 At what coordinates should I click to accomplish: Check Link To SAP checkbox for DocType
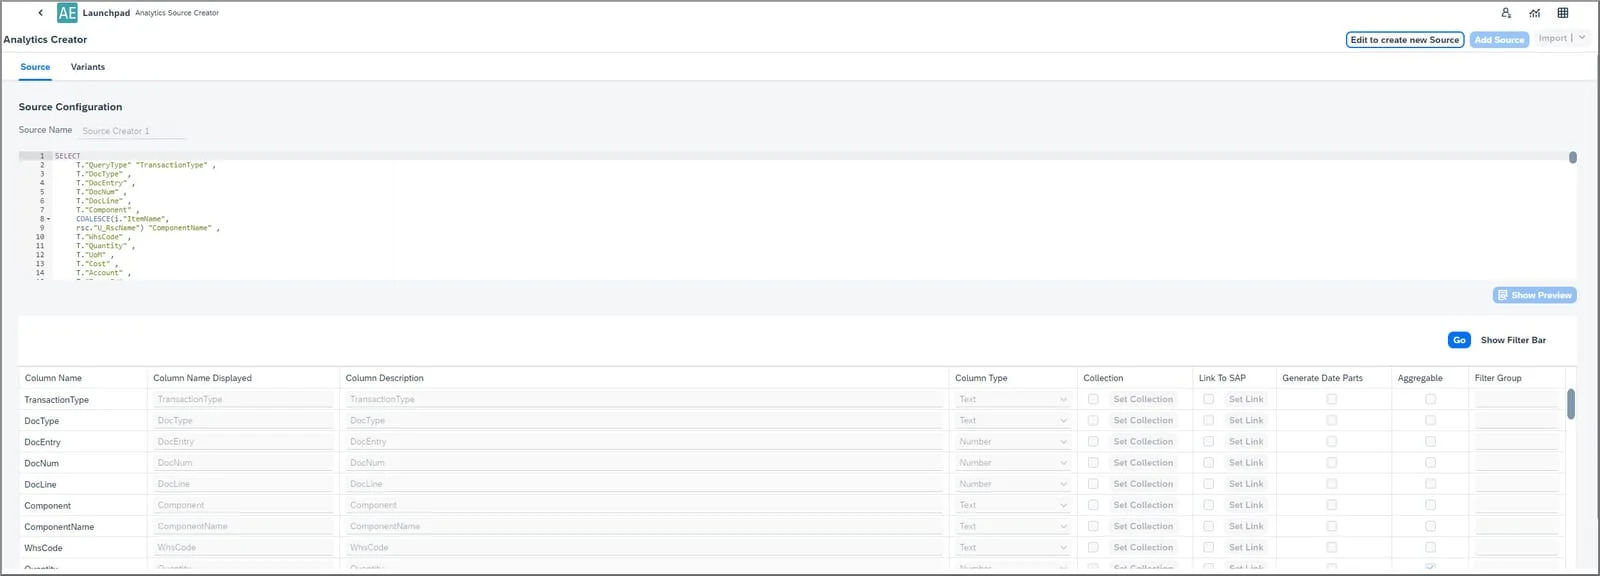(x=1208, y=420)
